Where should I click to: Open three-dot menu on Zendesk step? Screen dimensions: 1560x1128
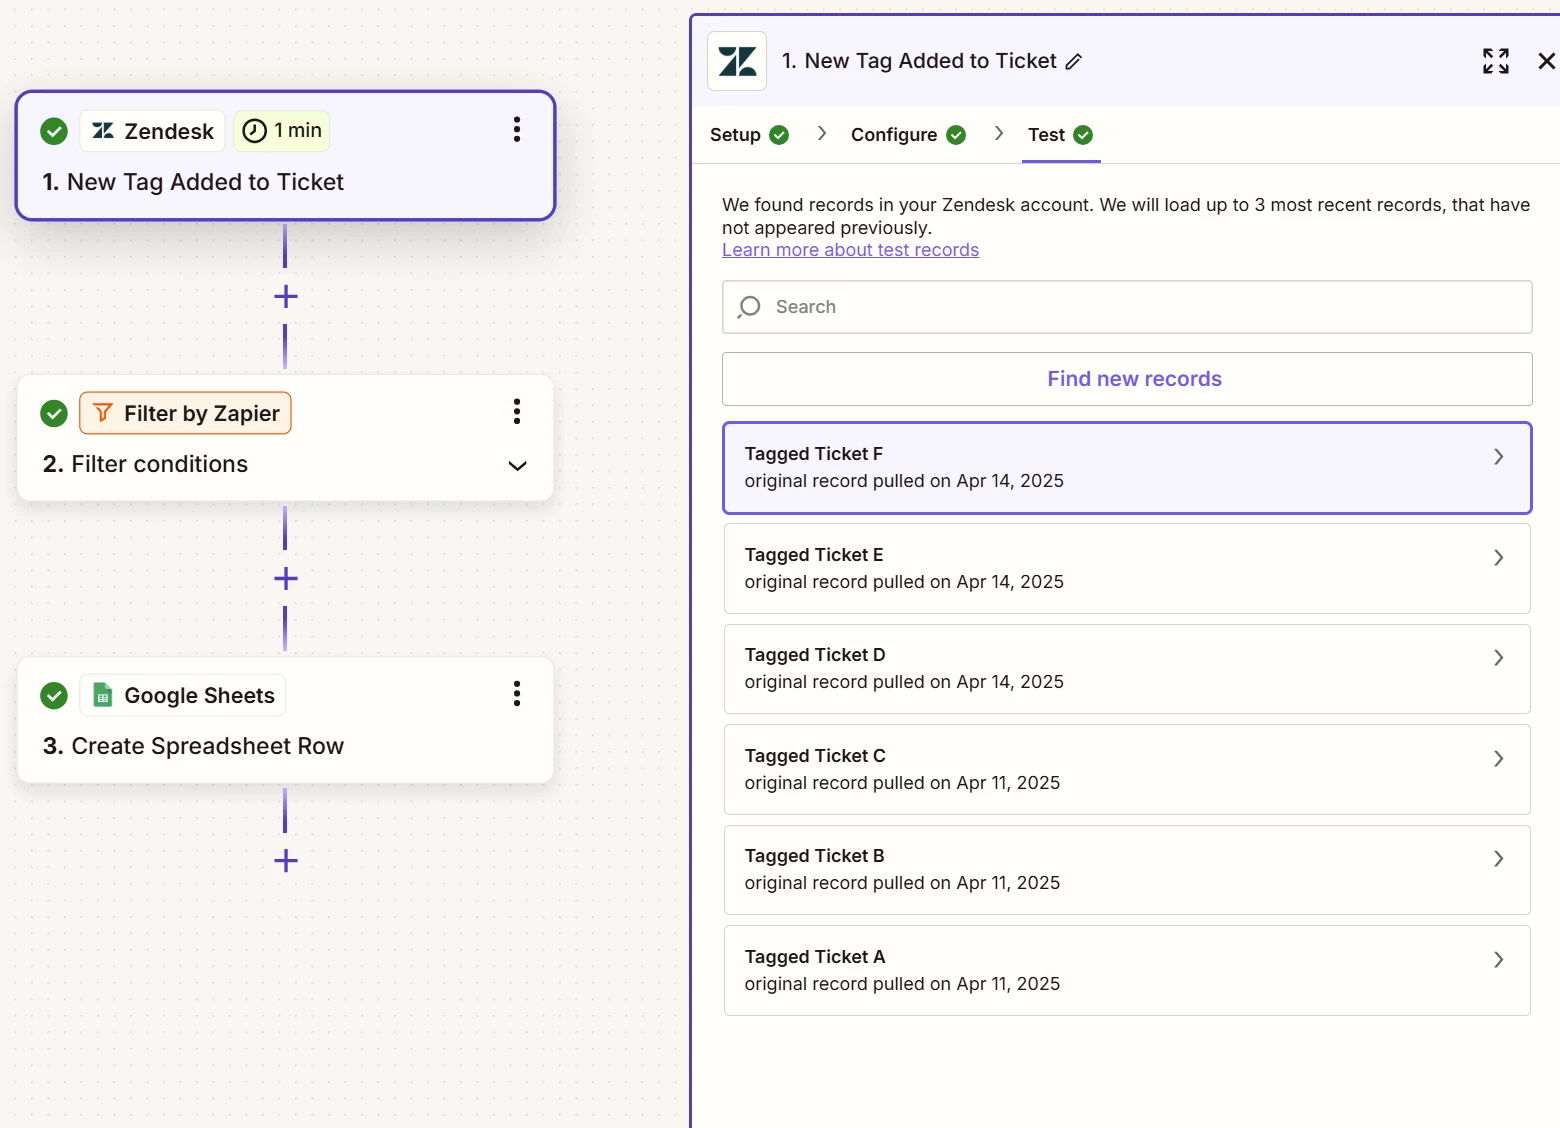[x=517, y=130]
